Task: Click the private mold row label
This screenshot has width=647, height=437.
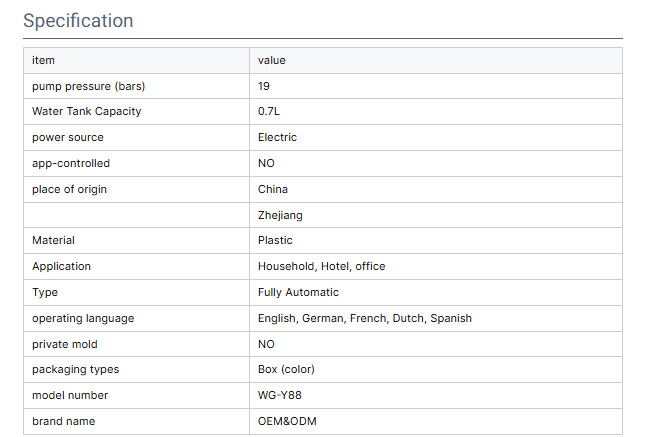Action: pyautogui.click(x=65, y=344)
